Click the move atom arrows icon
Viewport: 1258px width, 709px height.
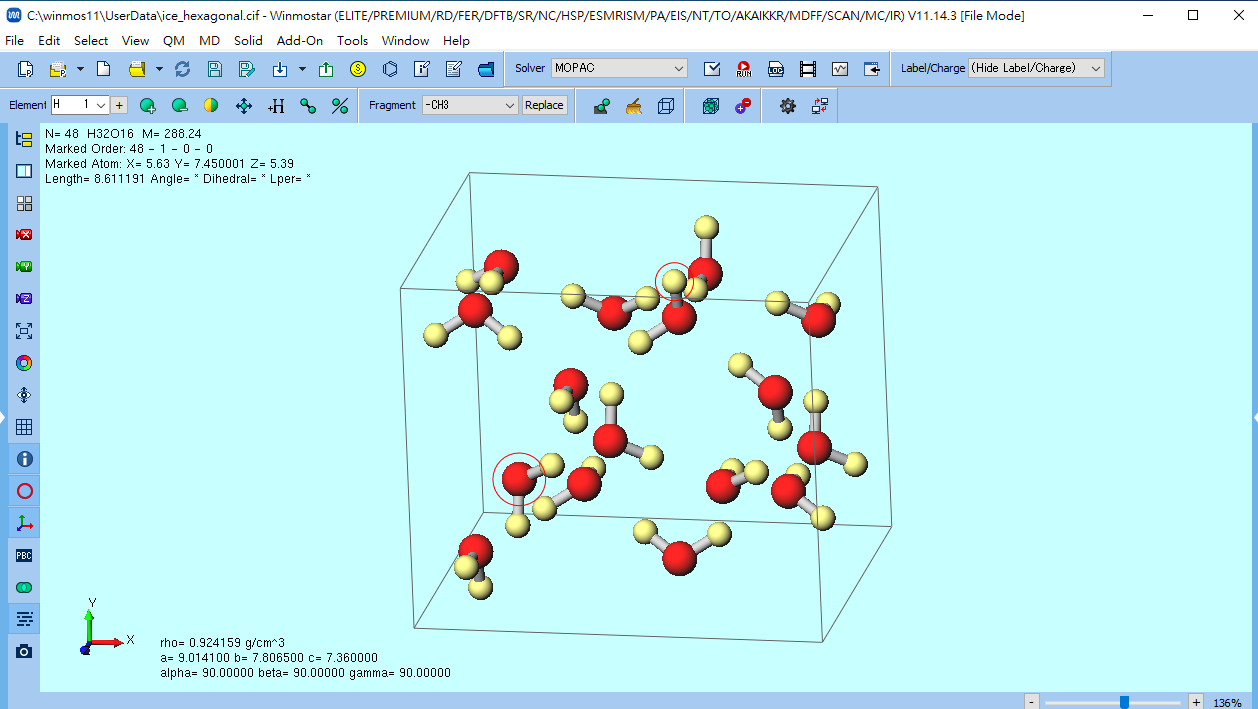tap(244, 106)
